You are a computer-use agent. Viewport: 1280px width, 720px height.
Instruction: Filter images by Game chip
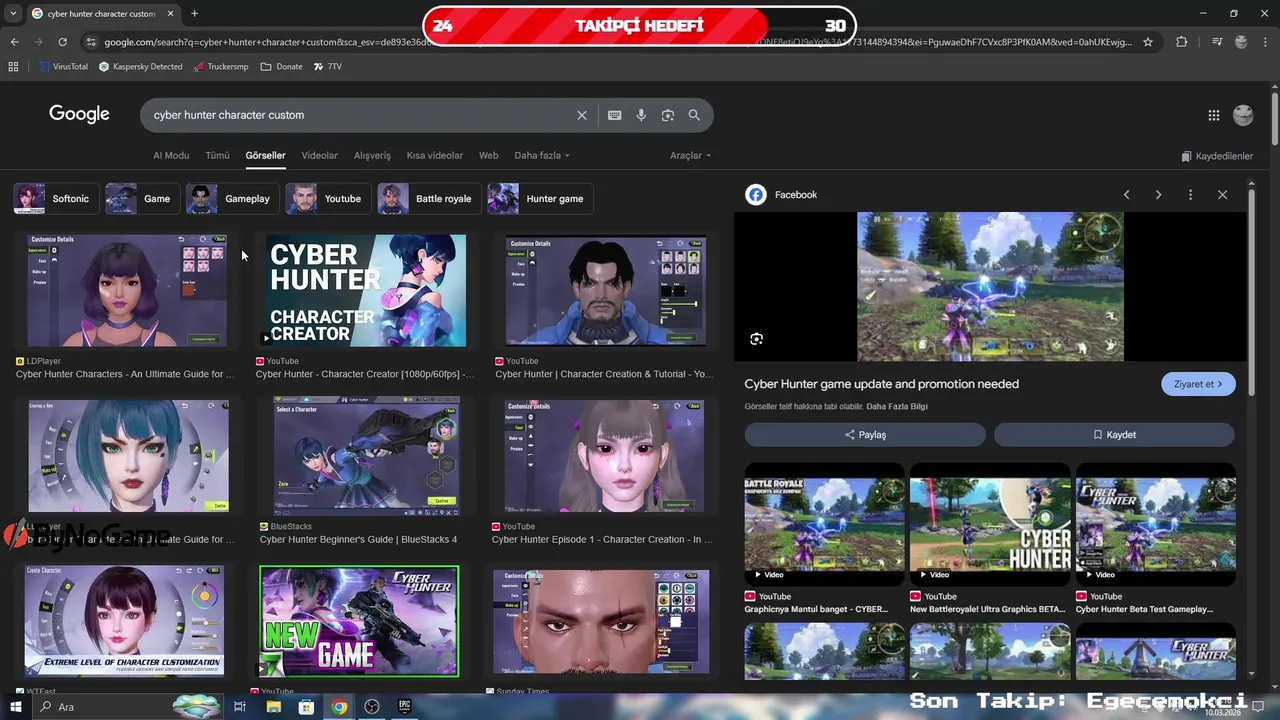pyautogui.click(x=143, y=199)
